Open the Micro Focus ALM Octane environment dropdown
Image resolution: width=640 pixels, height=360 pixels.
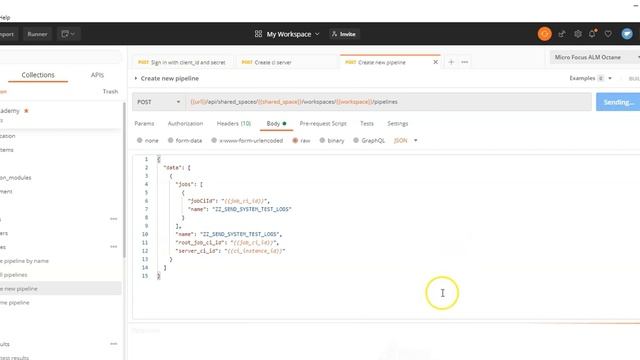595,58
